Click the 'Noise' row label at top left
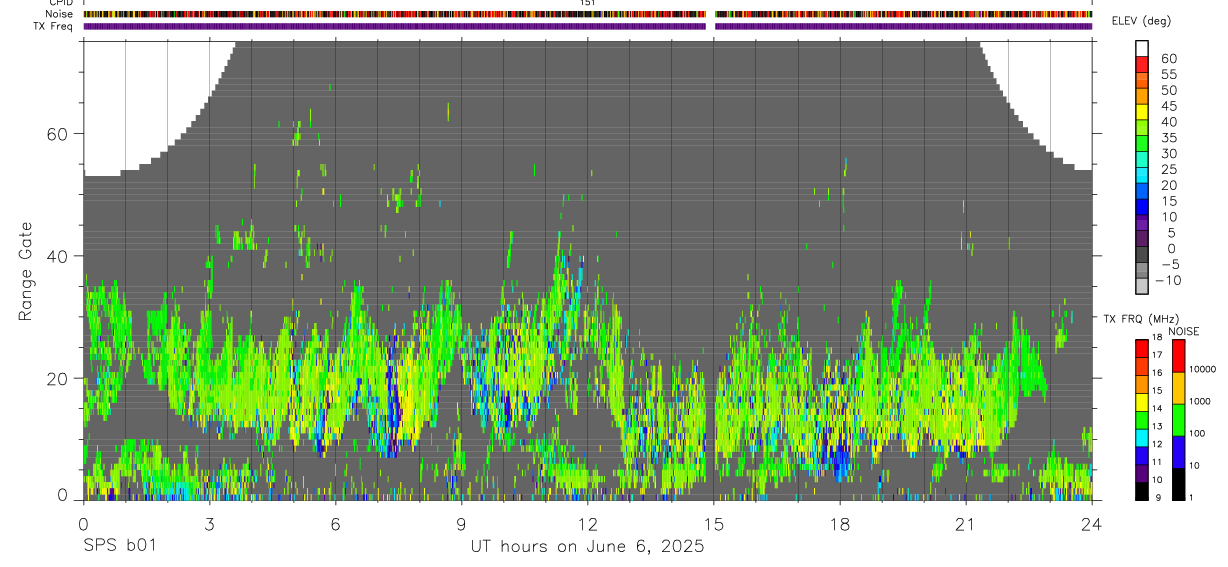Viewport: 1228px width, 567px height. pos(60,15)
